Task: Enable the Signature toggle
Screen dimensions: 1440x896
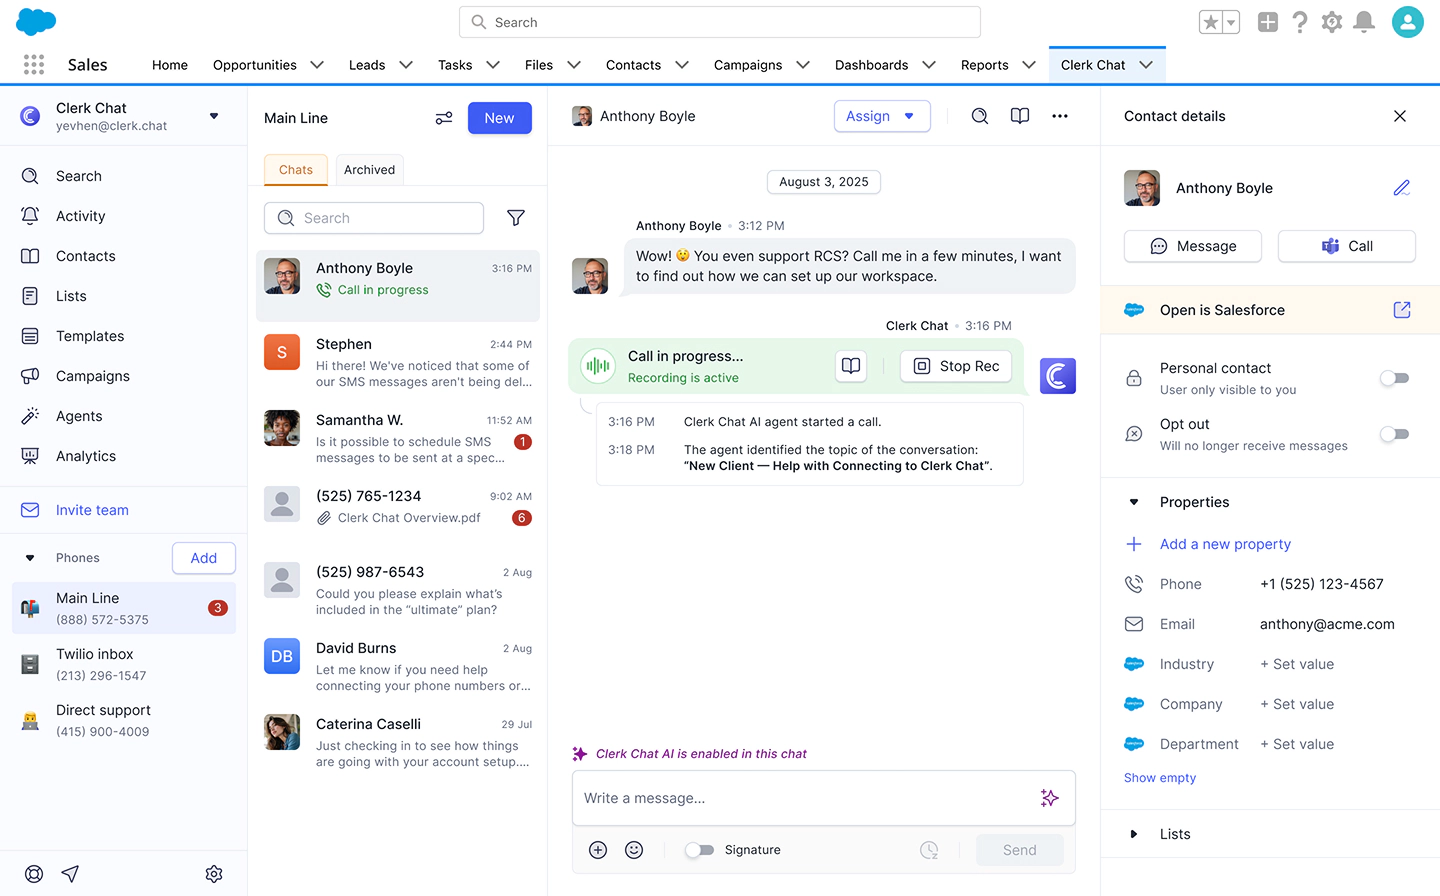Action: point(699,850)
